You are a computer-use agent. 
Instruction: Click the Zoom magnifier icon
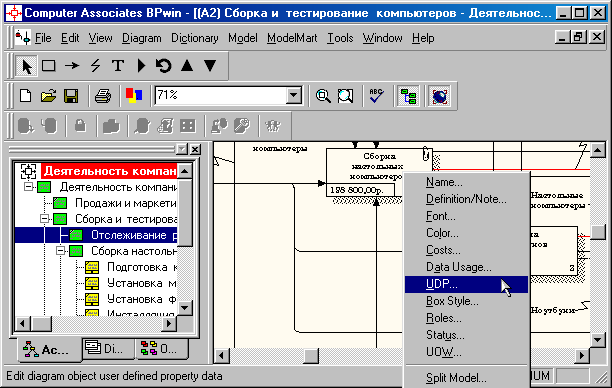tap(323, 96)
